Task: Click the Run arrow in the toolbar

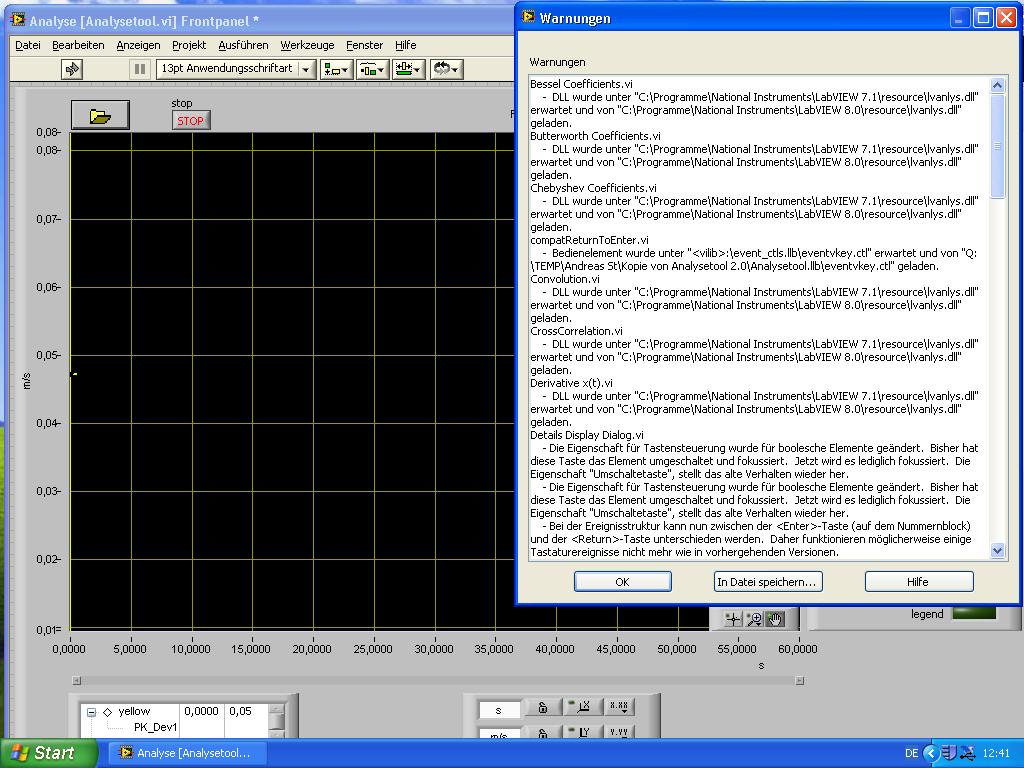Action: 71,69
